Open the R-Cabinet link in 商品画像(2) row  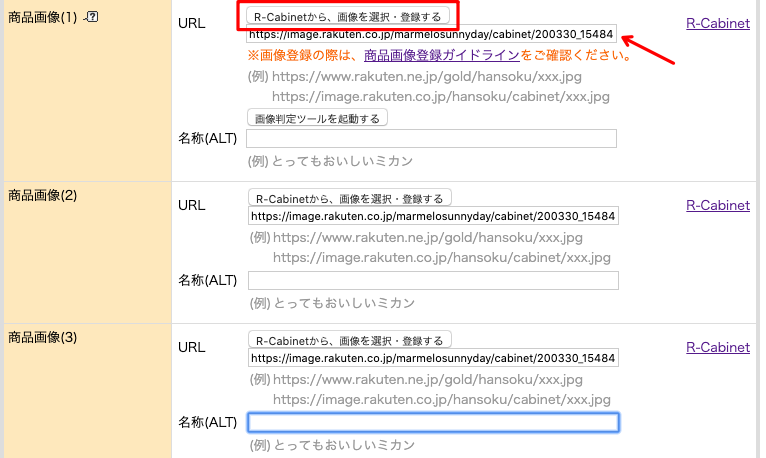coord(717,205)
